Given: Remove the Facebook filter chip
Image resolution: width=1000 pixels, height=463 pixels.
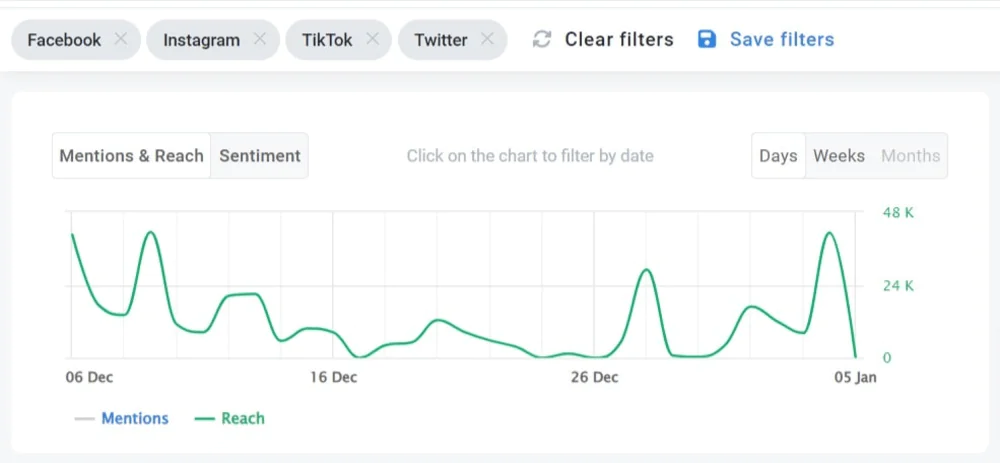Looking at the screenshot, I should 120,40.
